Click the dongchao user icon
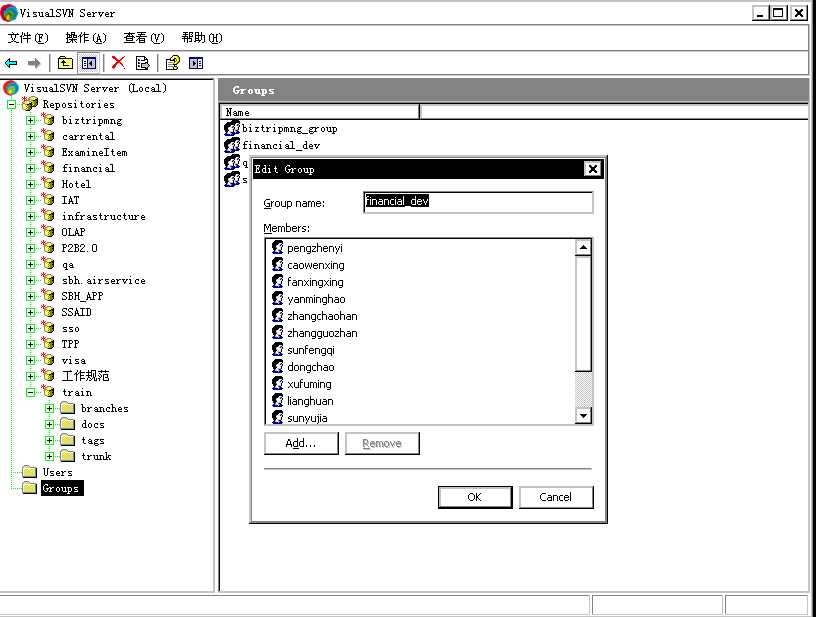 pos(278,366)
